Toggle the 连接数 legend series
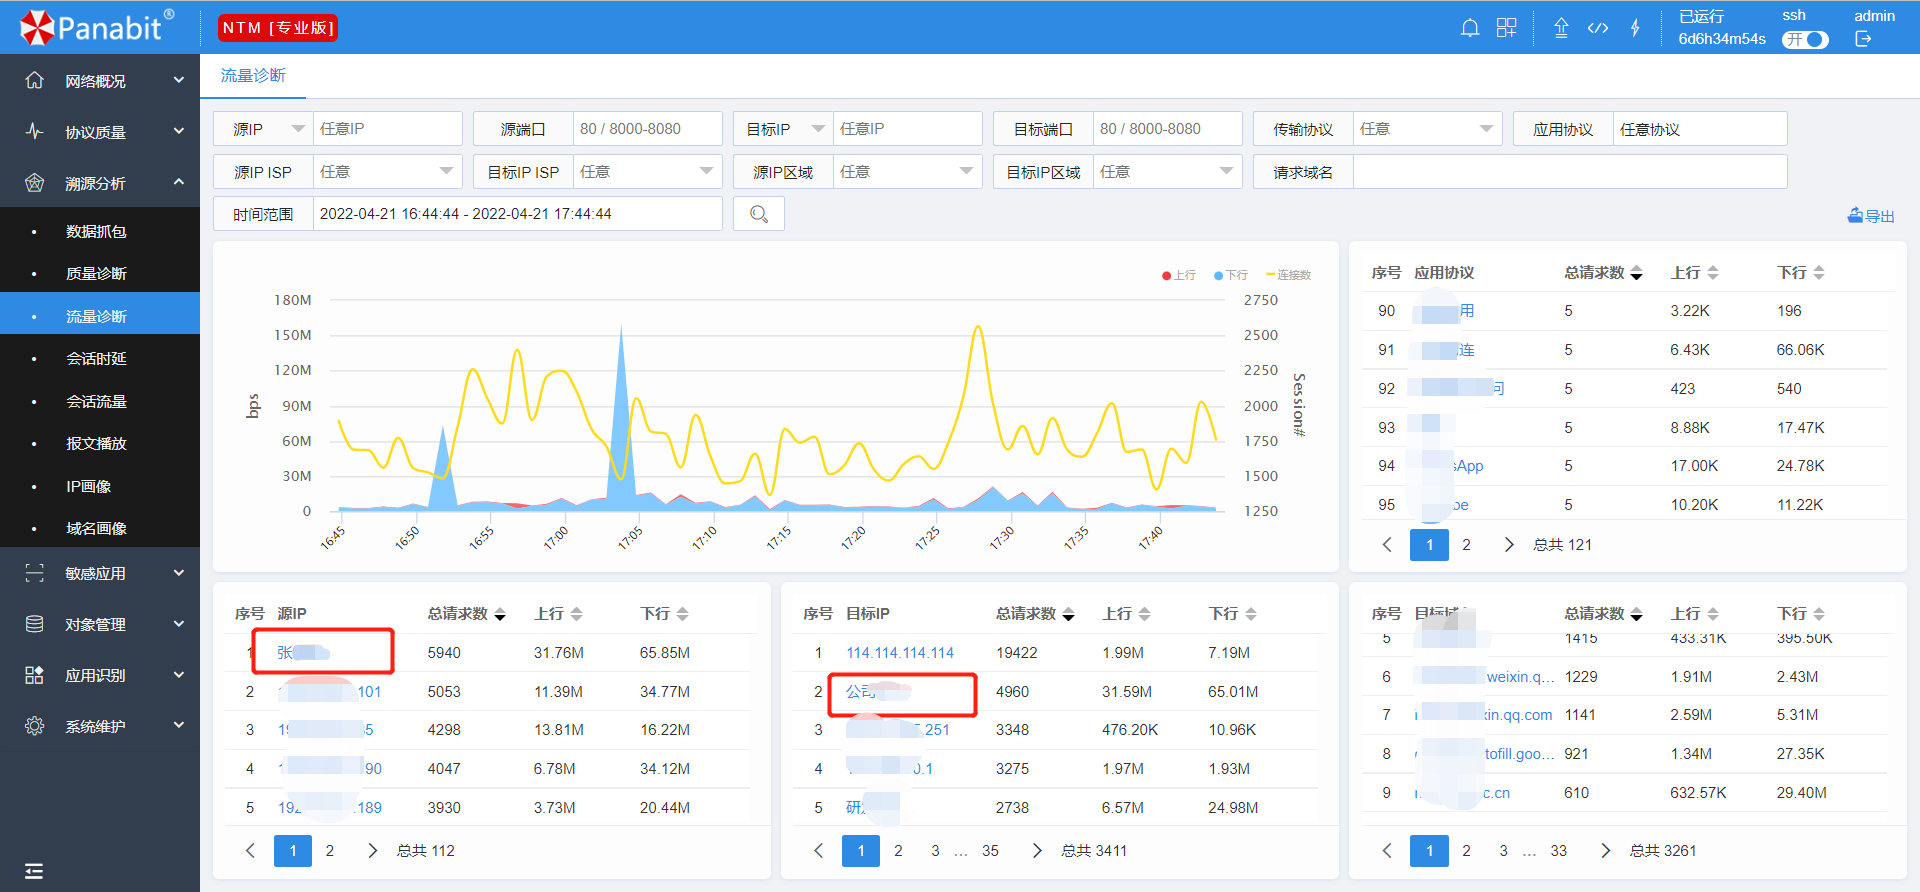Image resolution: width=1920 pixels, height=892 pixels. tap(1288, 275)
